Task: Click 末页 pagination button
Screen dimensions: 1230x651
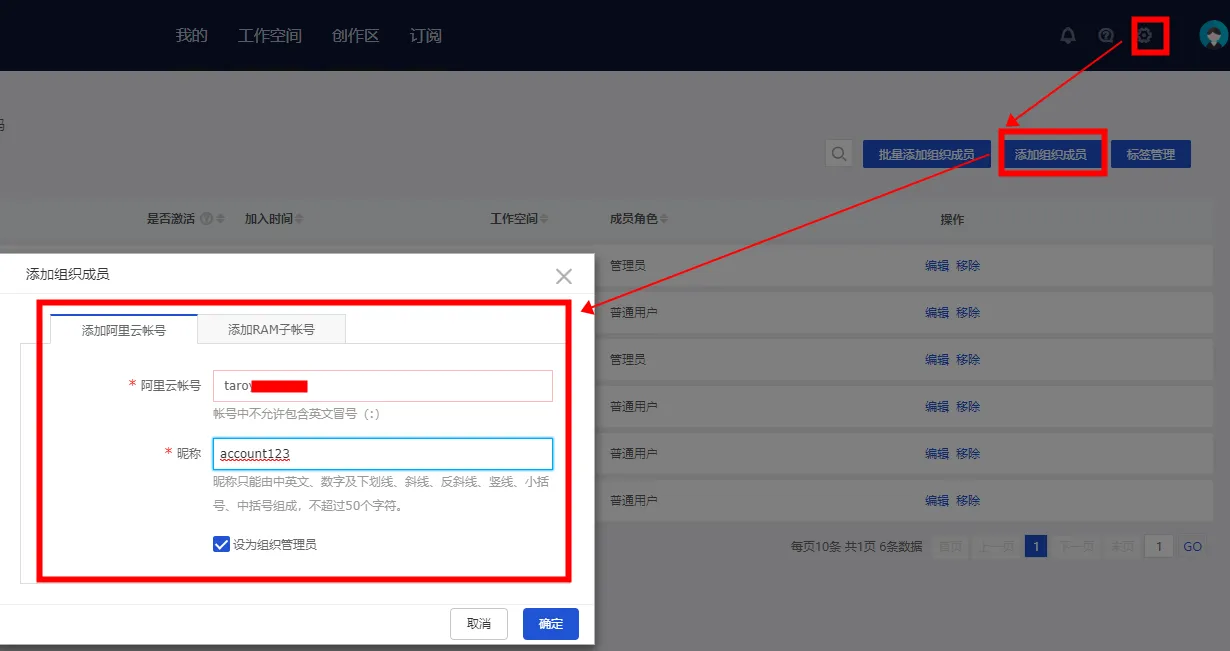Action: click(x=1122, y=547)
